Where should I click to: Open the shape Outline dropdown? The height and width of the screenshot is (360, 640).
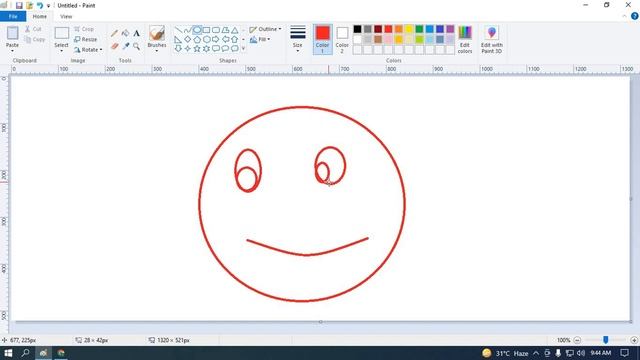pyautogui.click(x=265, y=29)
